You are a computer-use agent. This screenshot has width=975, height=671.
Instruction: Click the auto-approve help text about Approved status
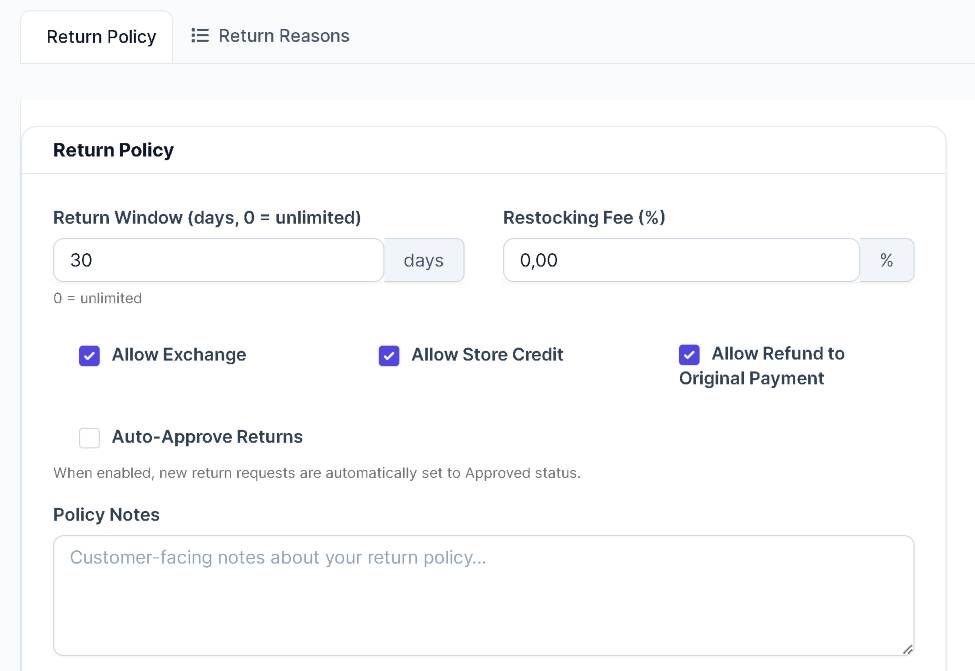tap(317, 473)
